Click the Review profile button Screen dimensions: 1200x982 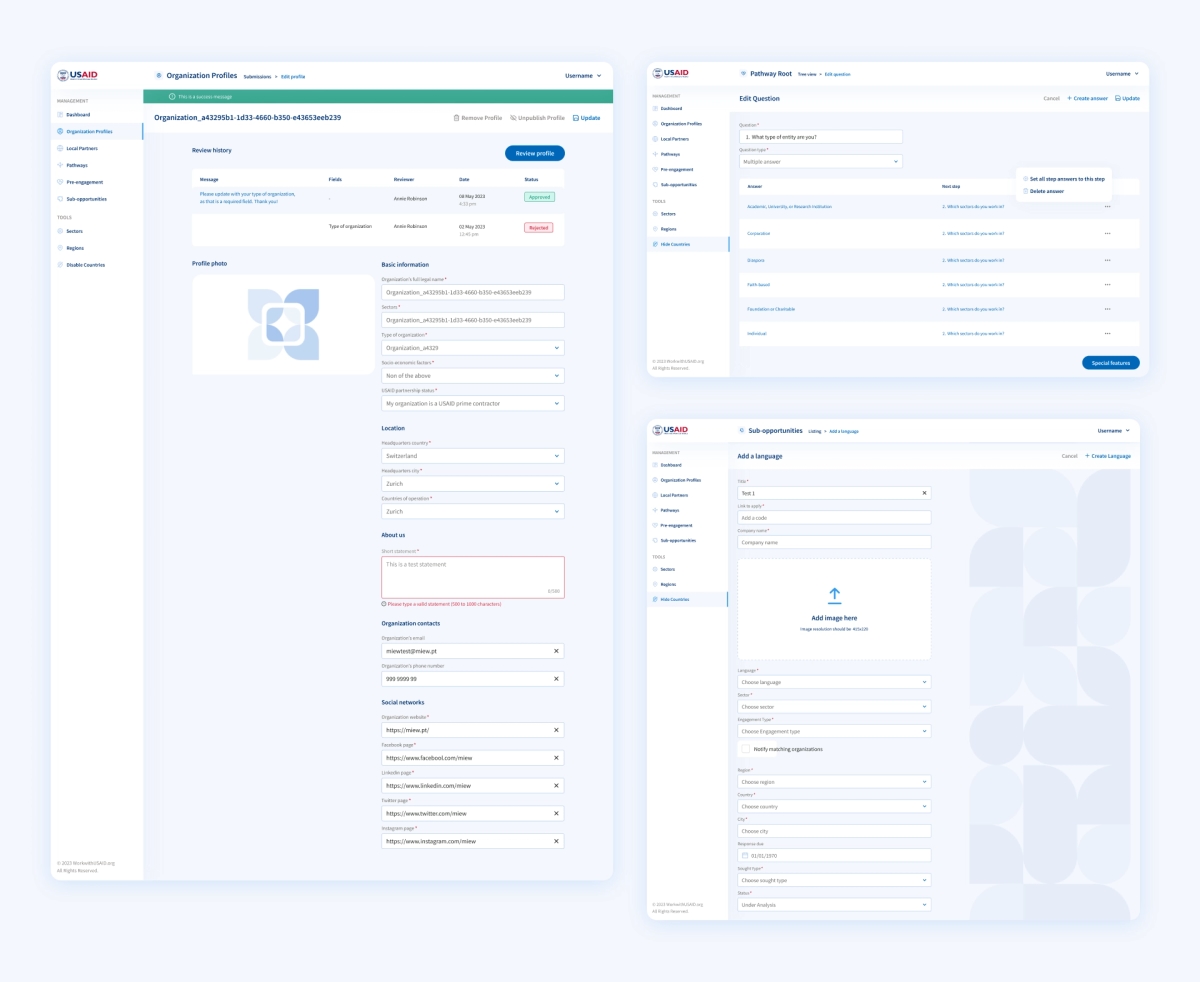(x=534, y=153)
